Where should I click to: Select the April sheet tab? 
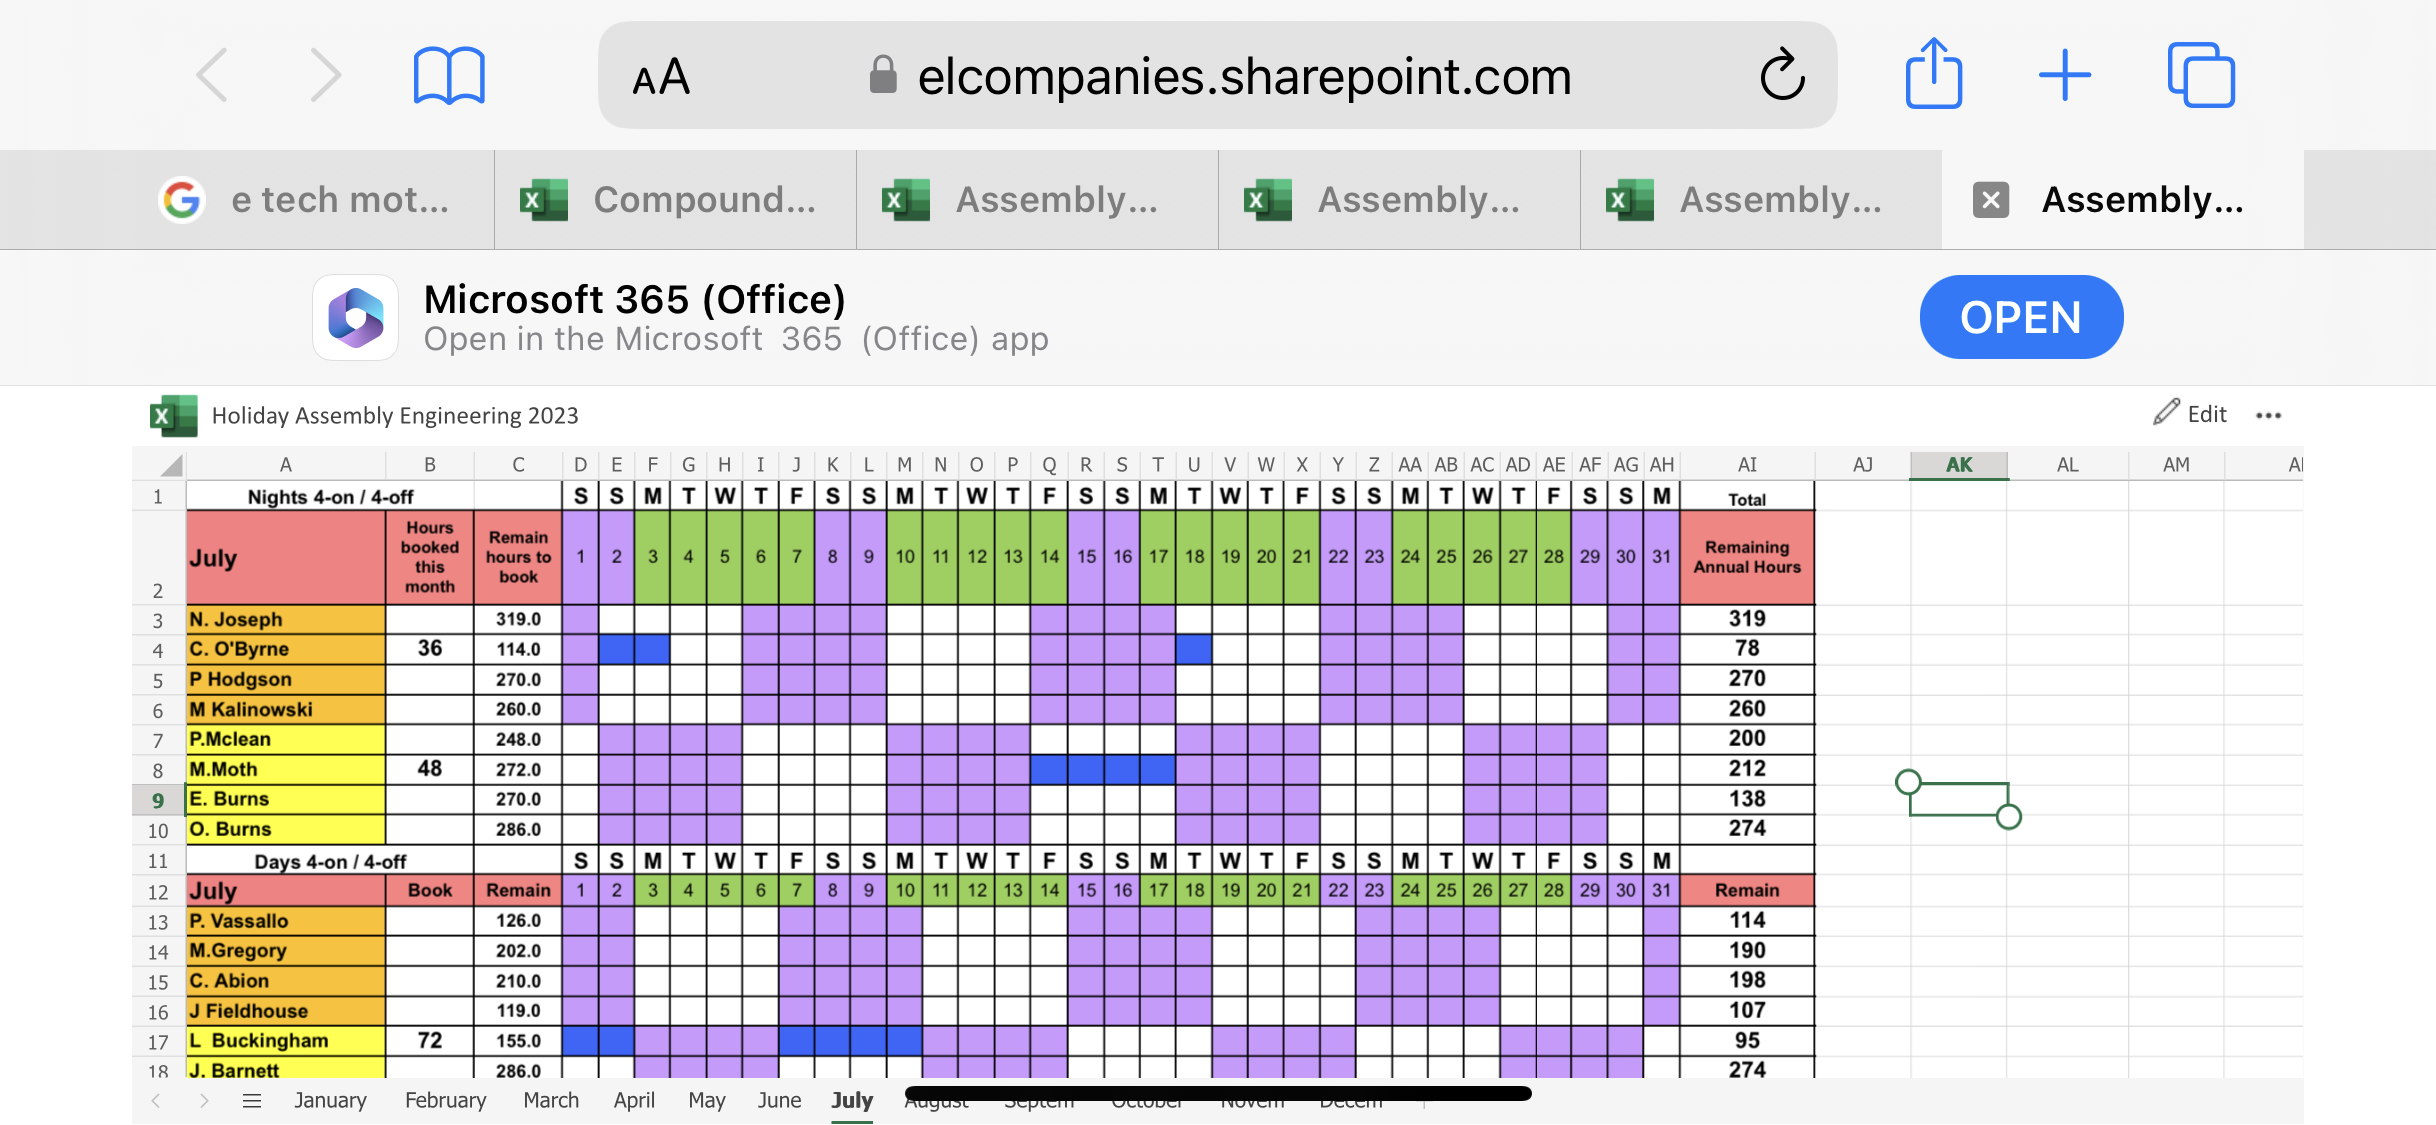click(x=634, y=1101)
